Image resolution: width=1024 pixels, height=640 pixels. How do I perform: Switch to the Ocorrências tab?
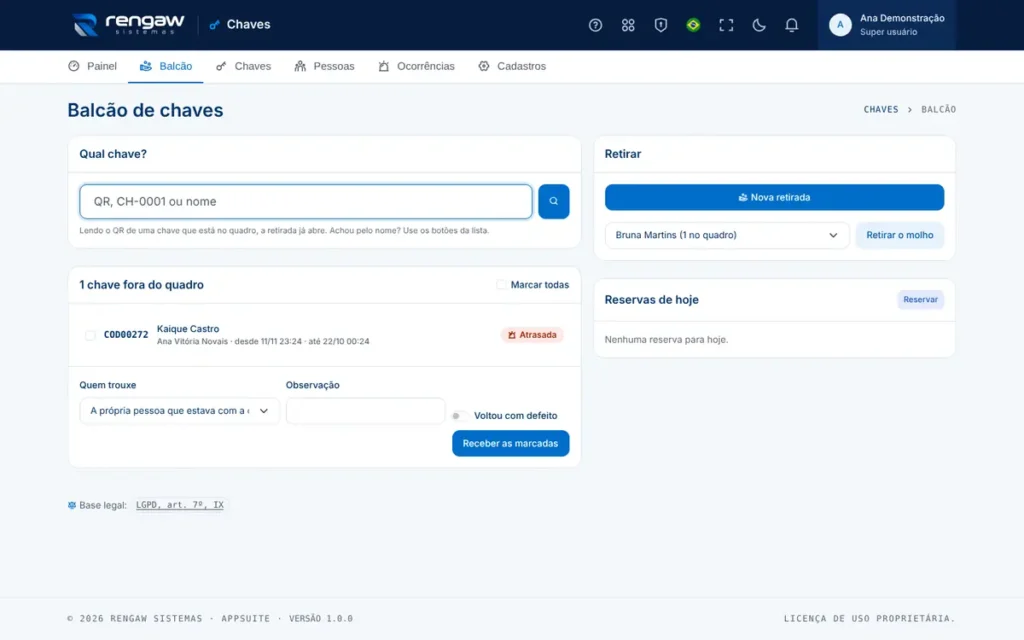(x=416, y=66)
